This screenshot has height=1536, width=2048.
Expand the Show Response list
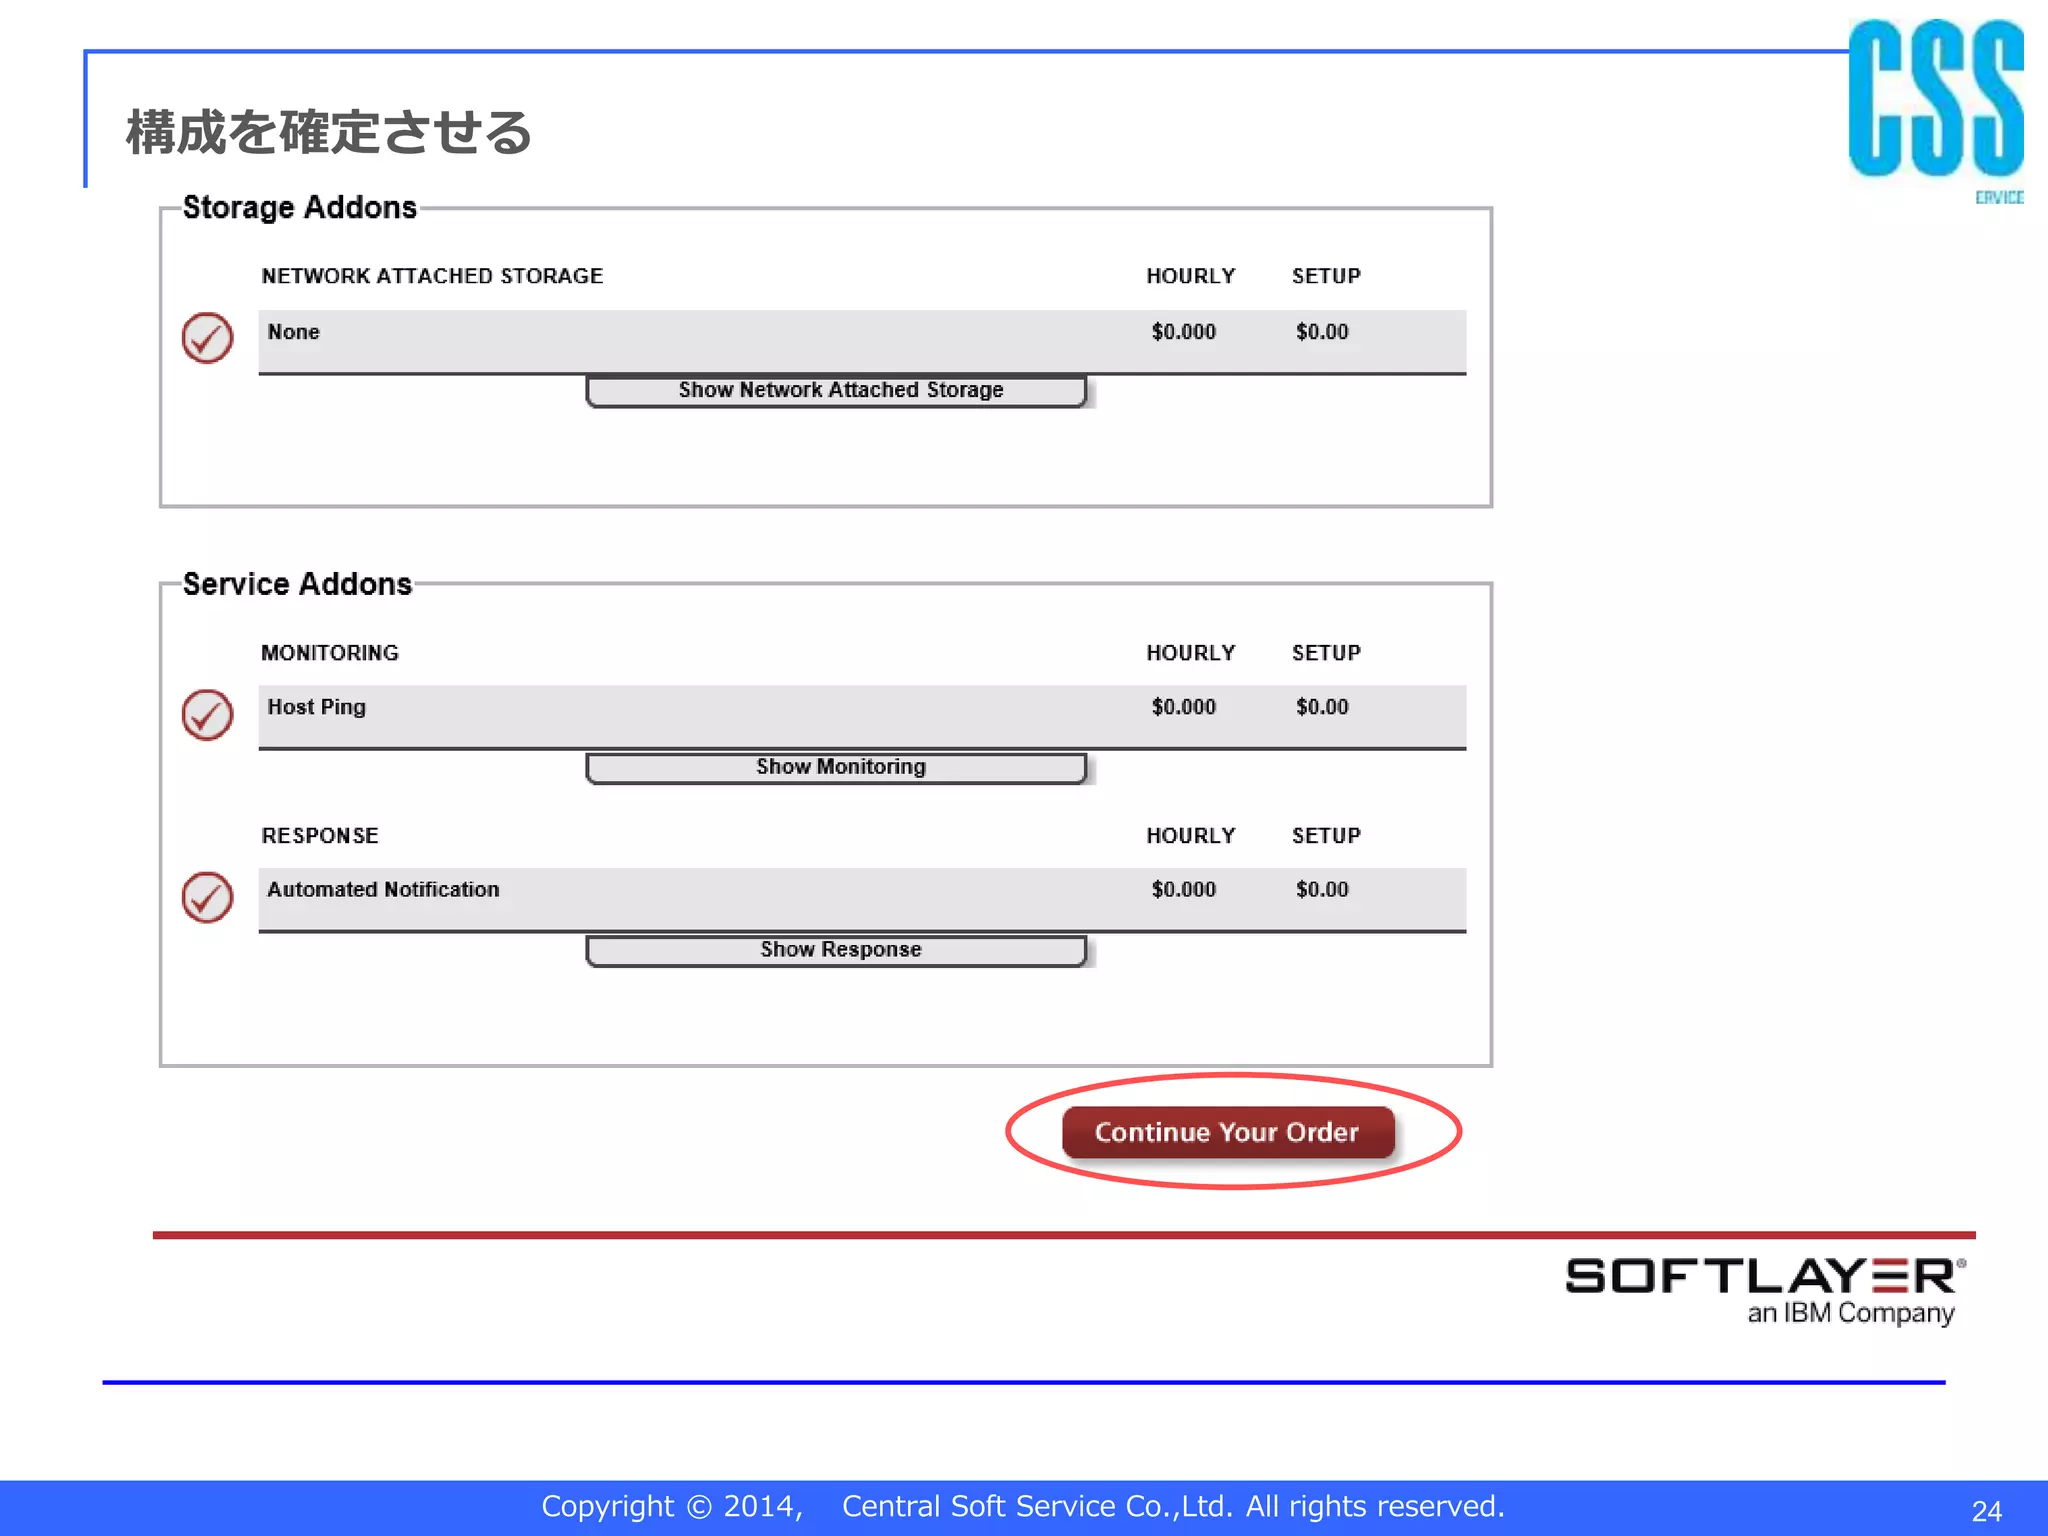coord(837,950)
